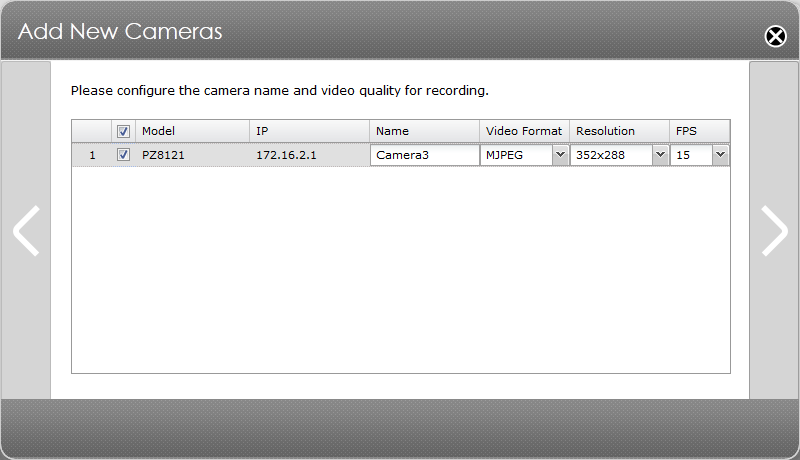This screenshot has width=800, height=460.
Task: Uncheck the PZ8121 camera row checkbox
Action: 123,155
